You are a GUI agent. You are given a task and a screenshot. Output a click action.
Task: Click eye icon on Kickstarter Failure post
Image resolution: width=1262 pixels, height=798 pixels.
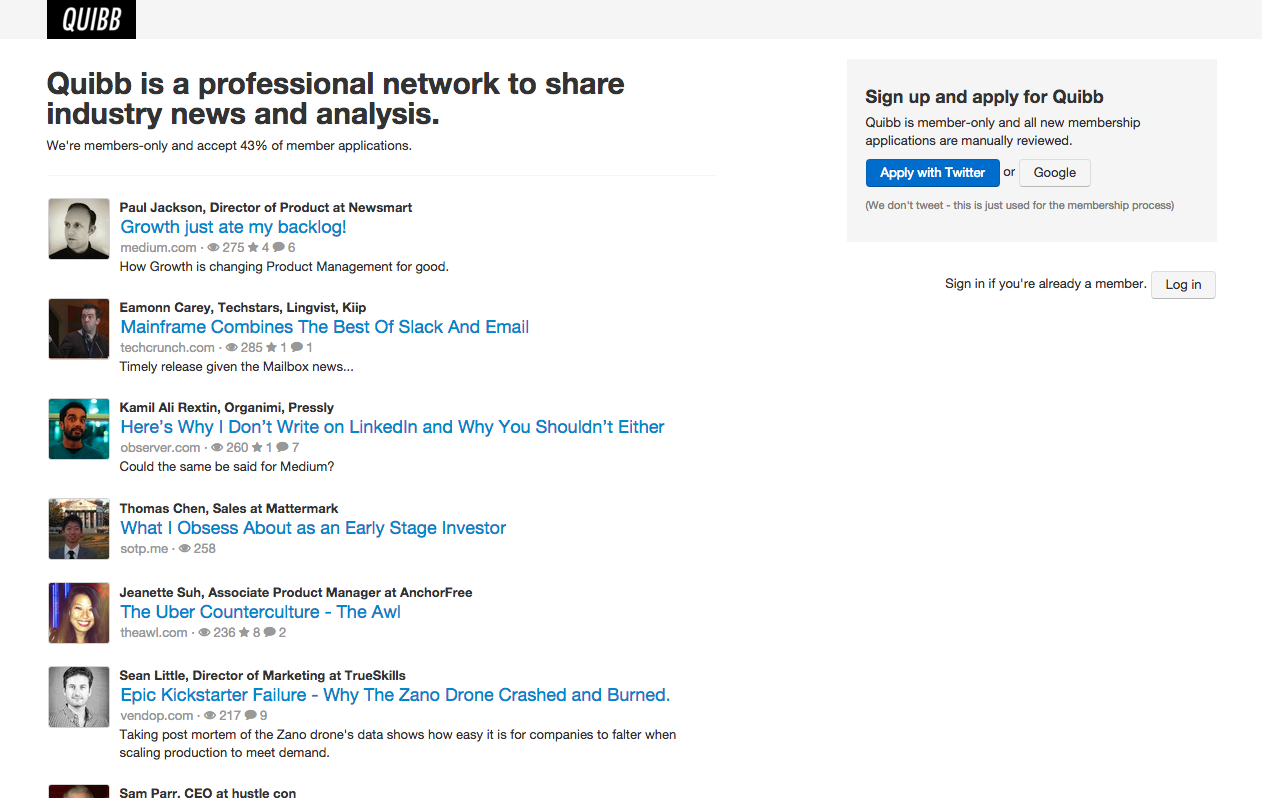[x=210, y=715]
